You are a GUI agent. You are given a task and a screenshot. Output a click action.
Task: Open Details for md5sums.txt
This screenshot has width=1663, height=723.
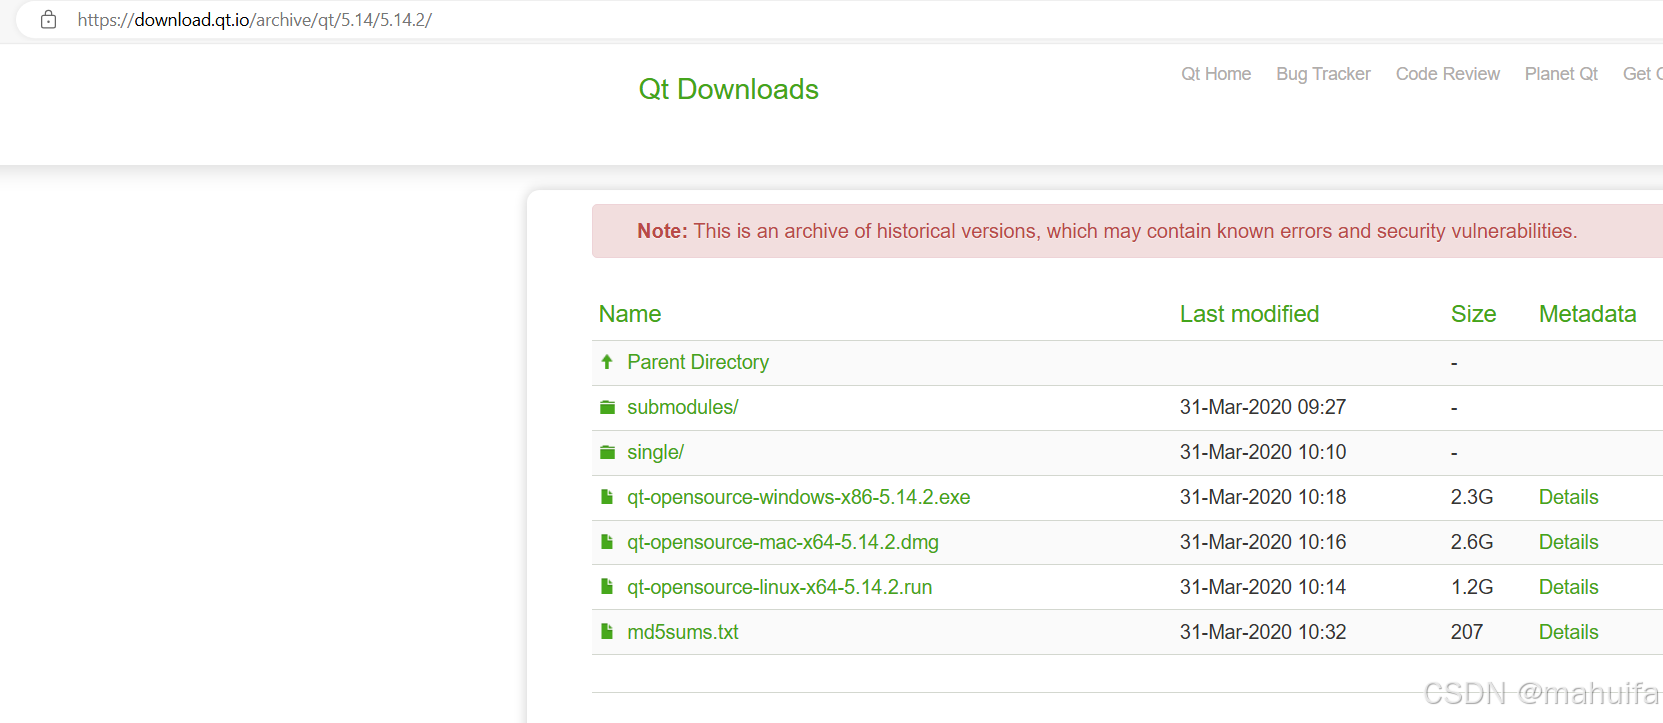[x=1568, y=632]
